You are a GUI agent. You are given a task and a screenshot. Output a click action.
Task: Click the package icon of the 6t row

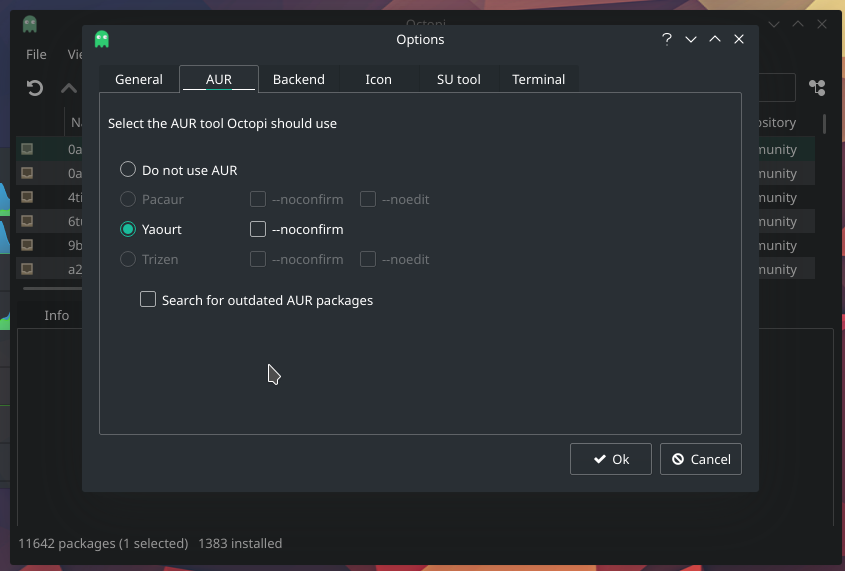point(27,221)
